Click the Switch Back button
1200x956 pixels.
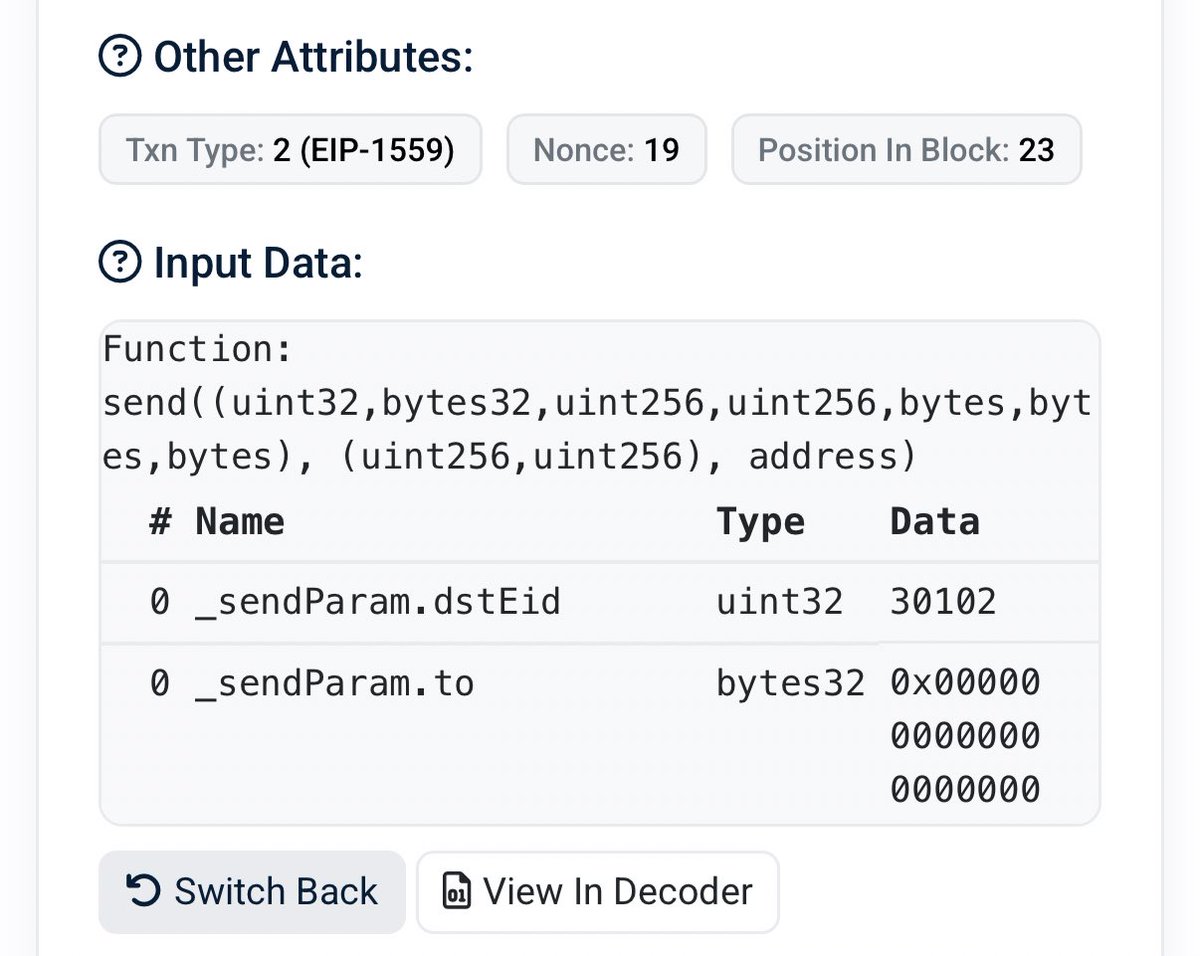252,891
